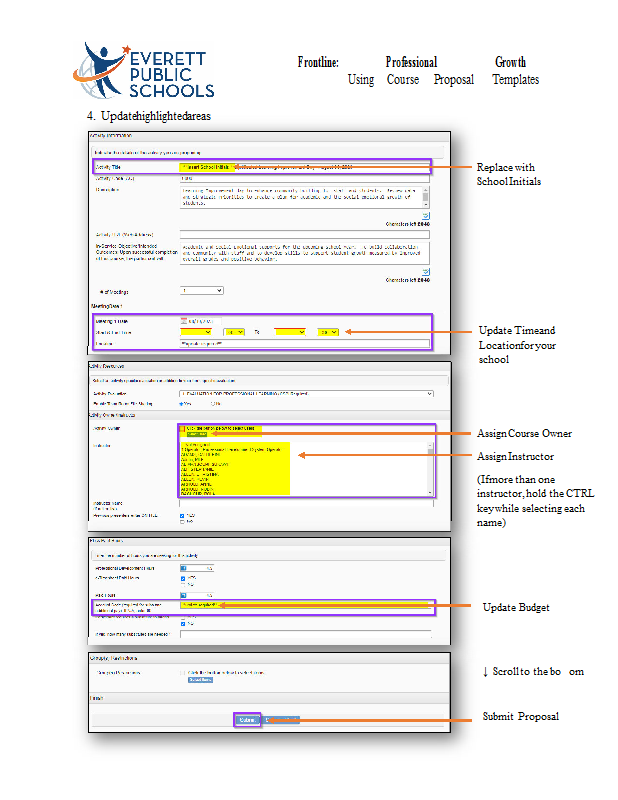The width and height of the screenshot is (618, 800).
Task: Click the Assign Course Owner annotation text
Action: 524,433
